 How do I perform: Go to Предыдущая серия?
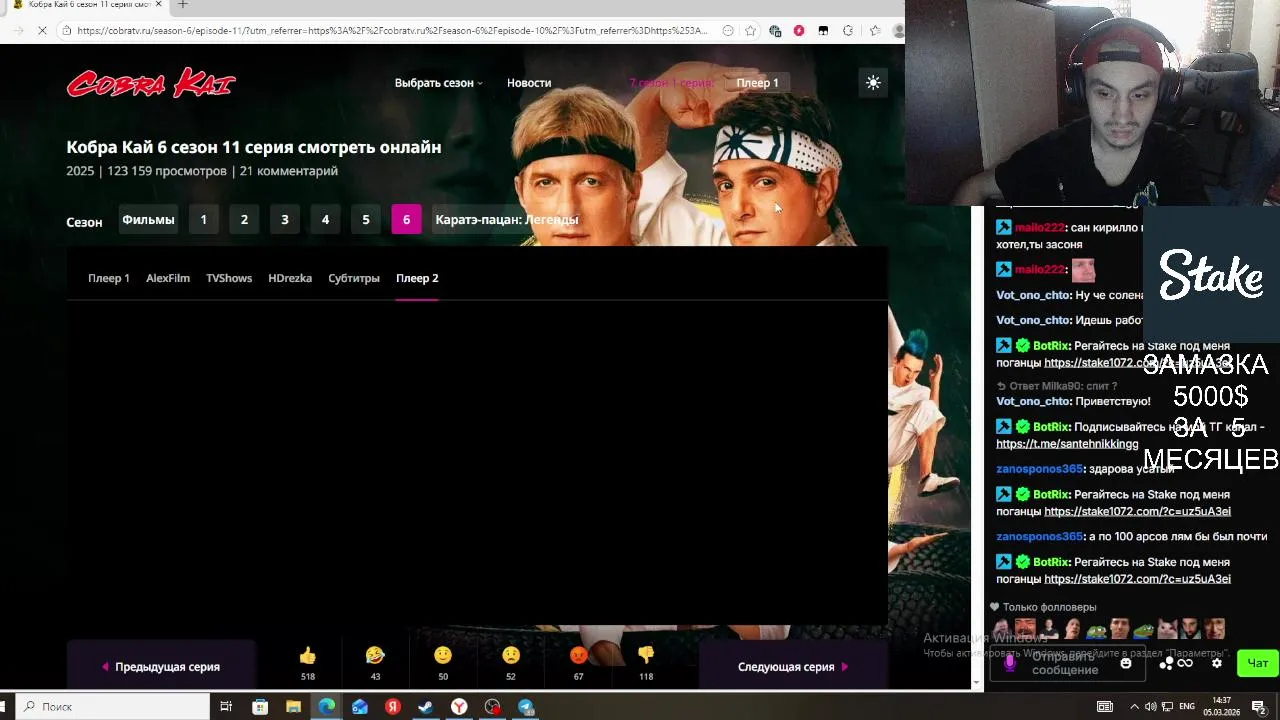161,667
